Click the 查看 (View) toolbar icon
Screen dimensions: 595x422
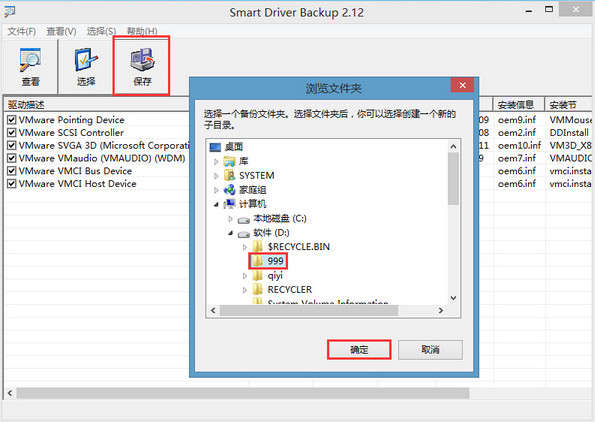[30, 66]
